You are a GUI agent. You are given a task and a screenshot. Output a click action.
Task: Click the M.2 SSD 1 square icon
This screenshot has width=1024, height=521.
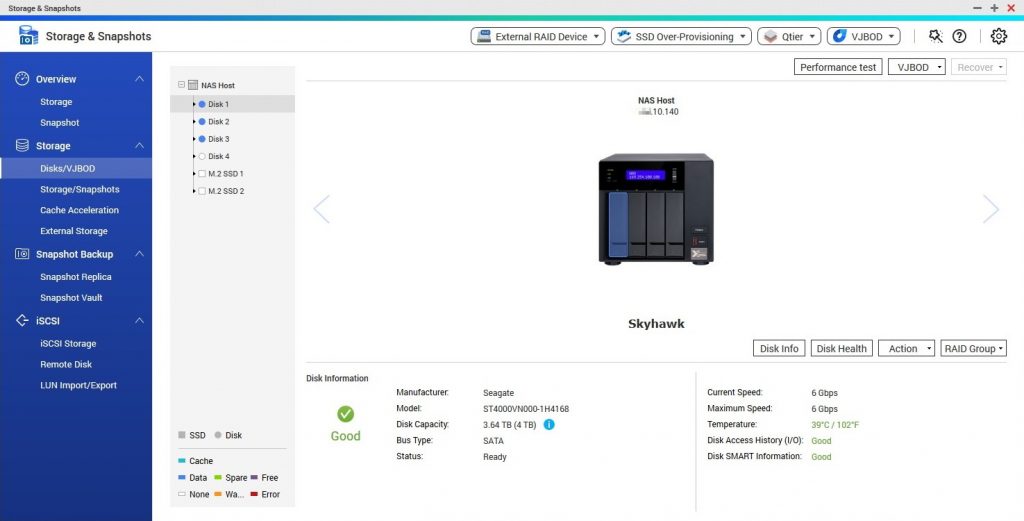202,174
